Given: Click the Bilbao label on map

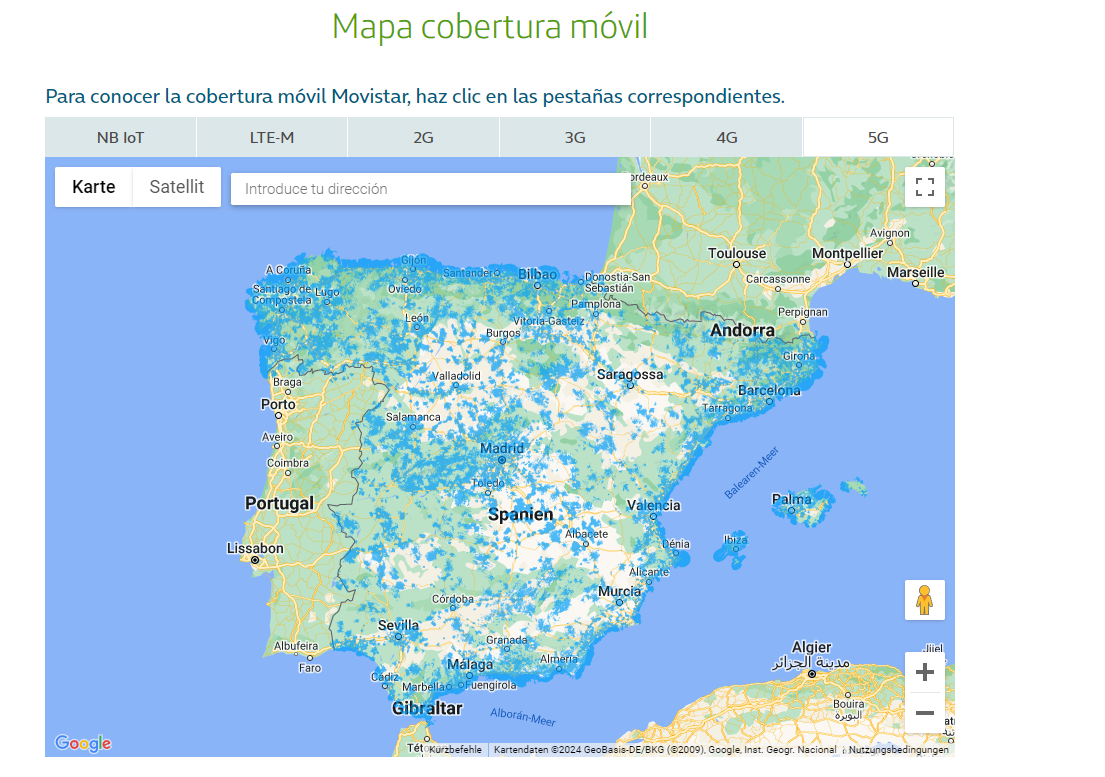Looking at the screenshot, I should pos(538,274).
